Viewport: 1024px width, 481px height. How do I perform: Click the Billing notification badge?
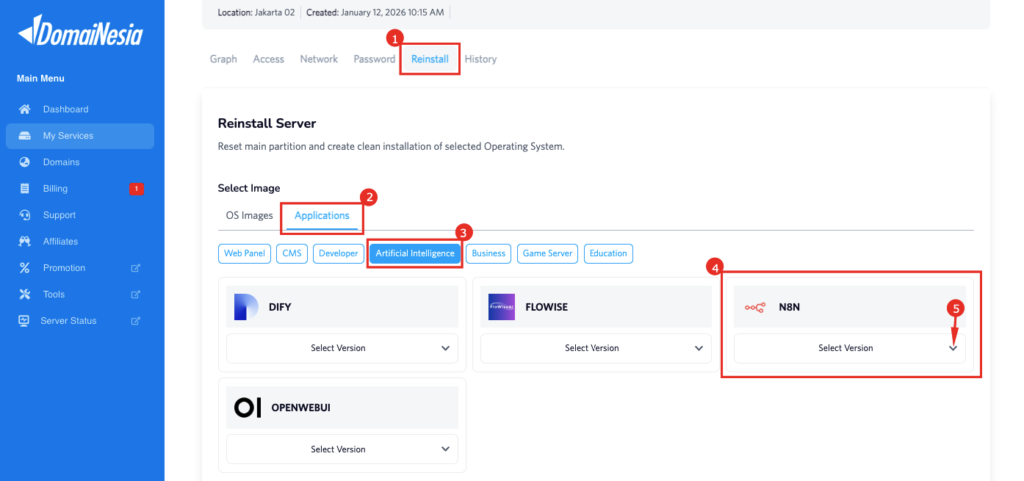tap(136, 189)
